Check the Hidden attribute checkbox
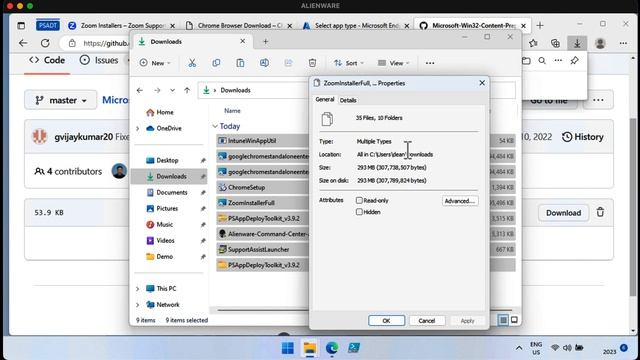Screen dimensions: 640x360 [359, 212]
